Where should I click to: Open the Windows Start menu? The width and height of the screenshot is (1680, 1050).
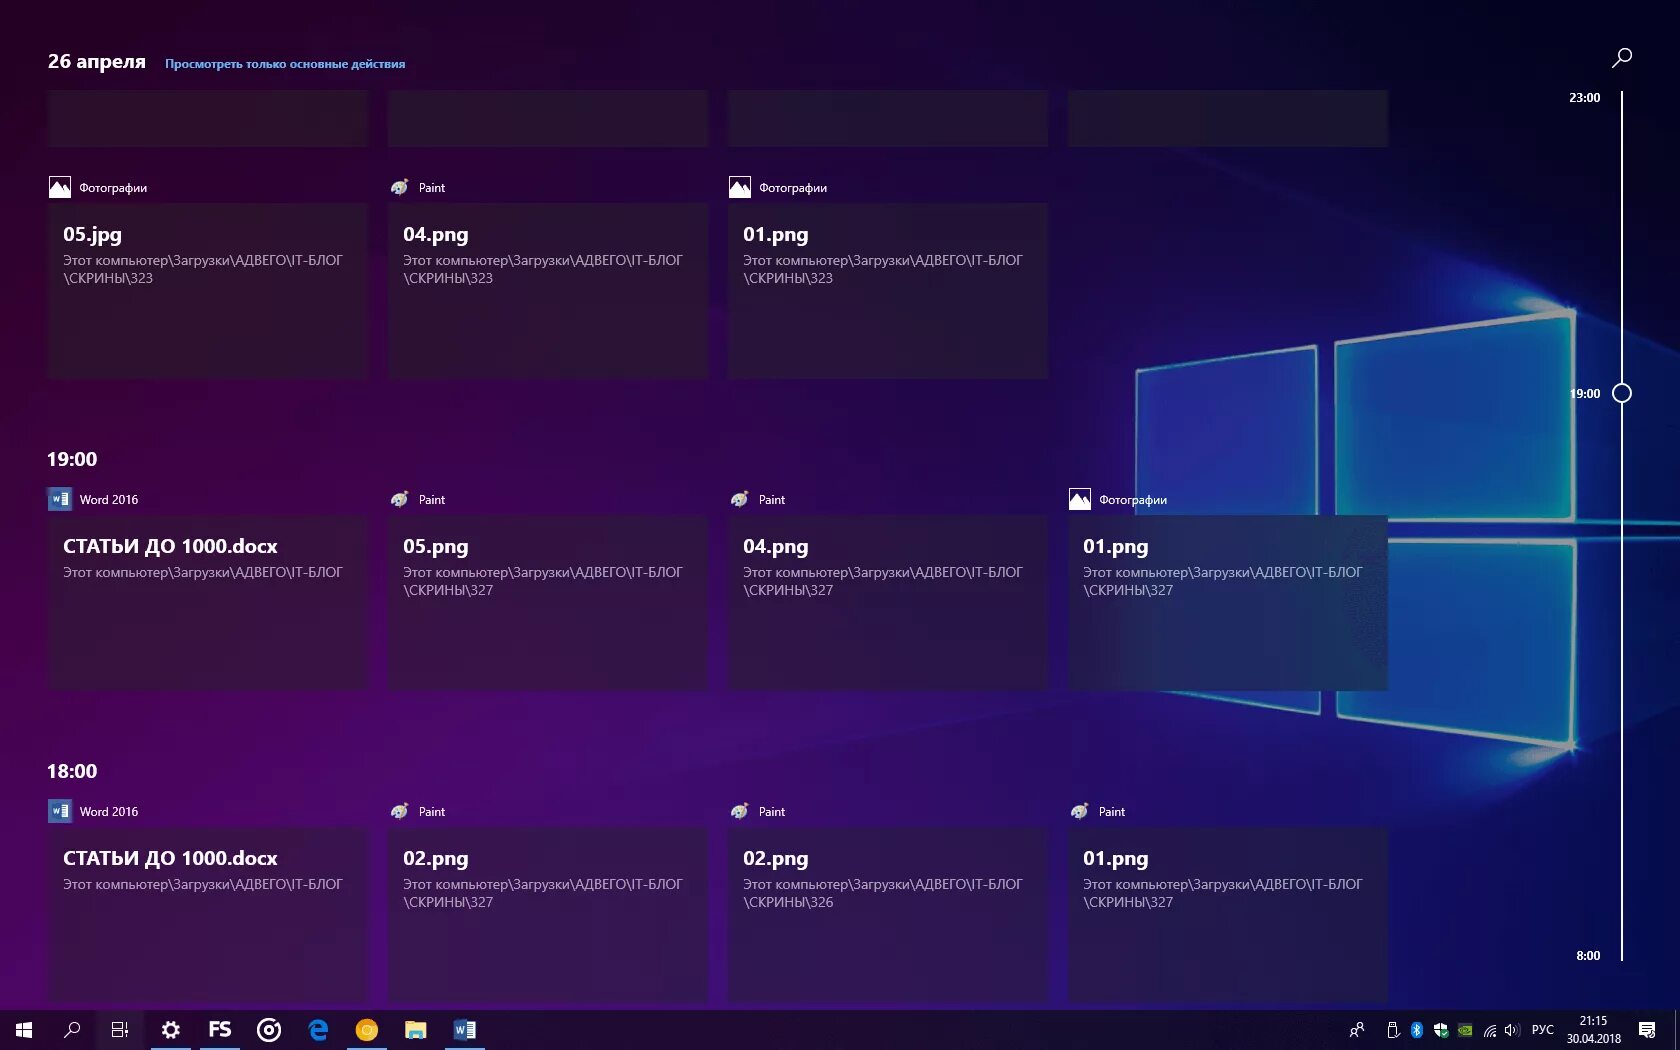tap(24, 1030)
